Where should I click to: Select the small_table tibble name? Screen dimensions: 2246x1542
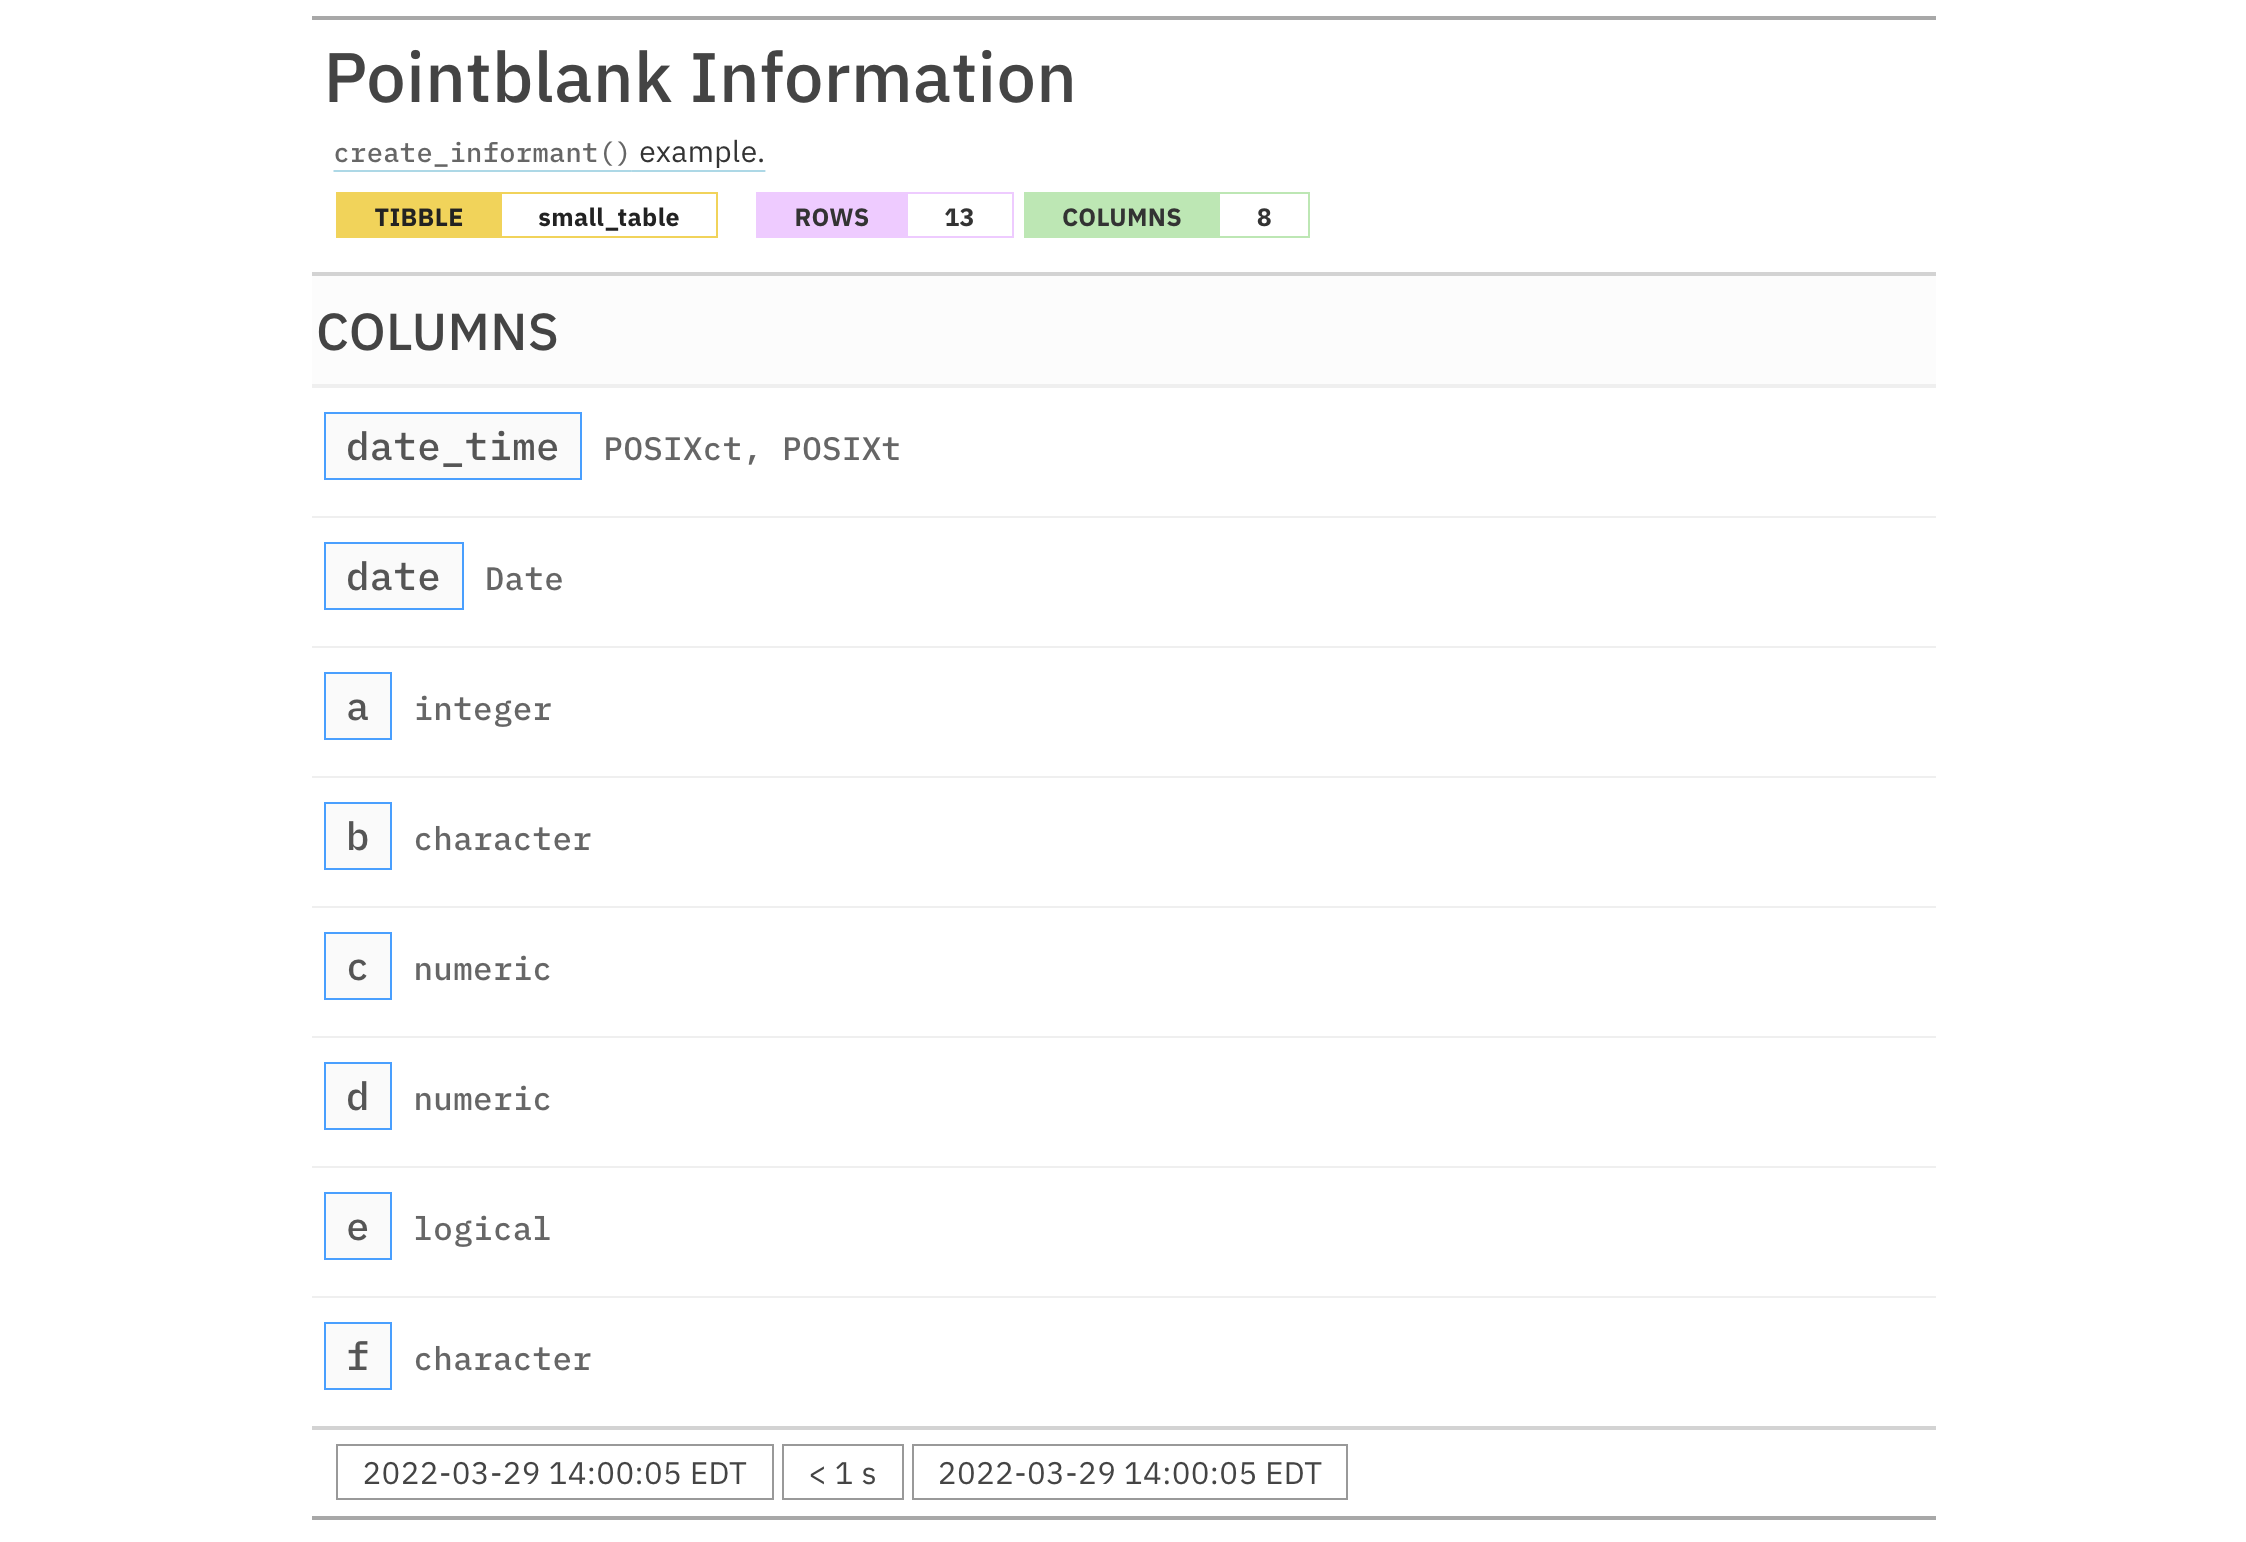click(x=608, y=215)
